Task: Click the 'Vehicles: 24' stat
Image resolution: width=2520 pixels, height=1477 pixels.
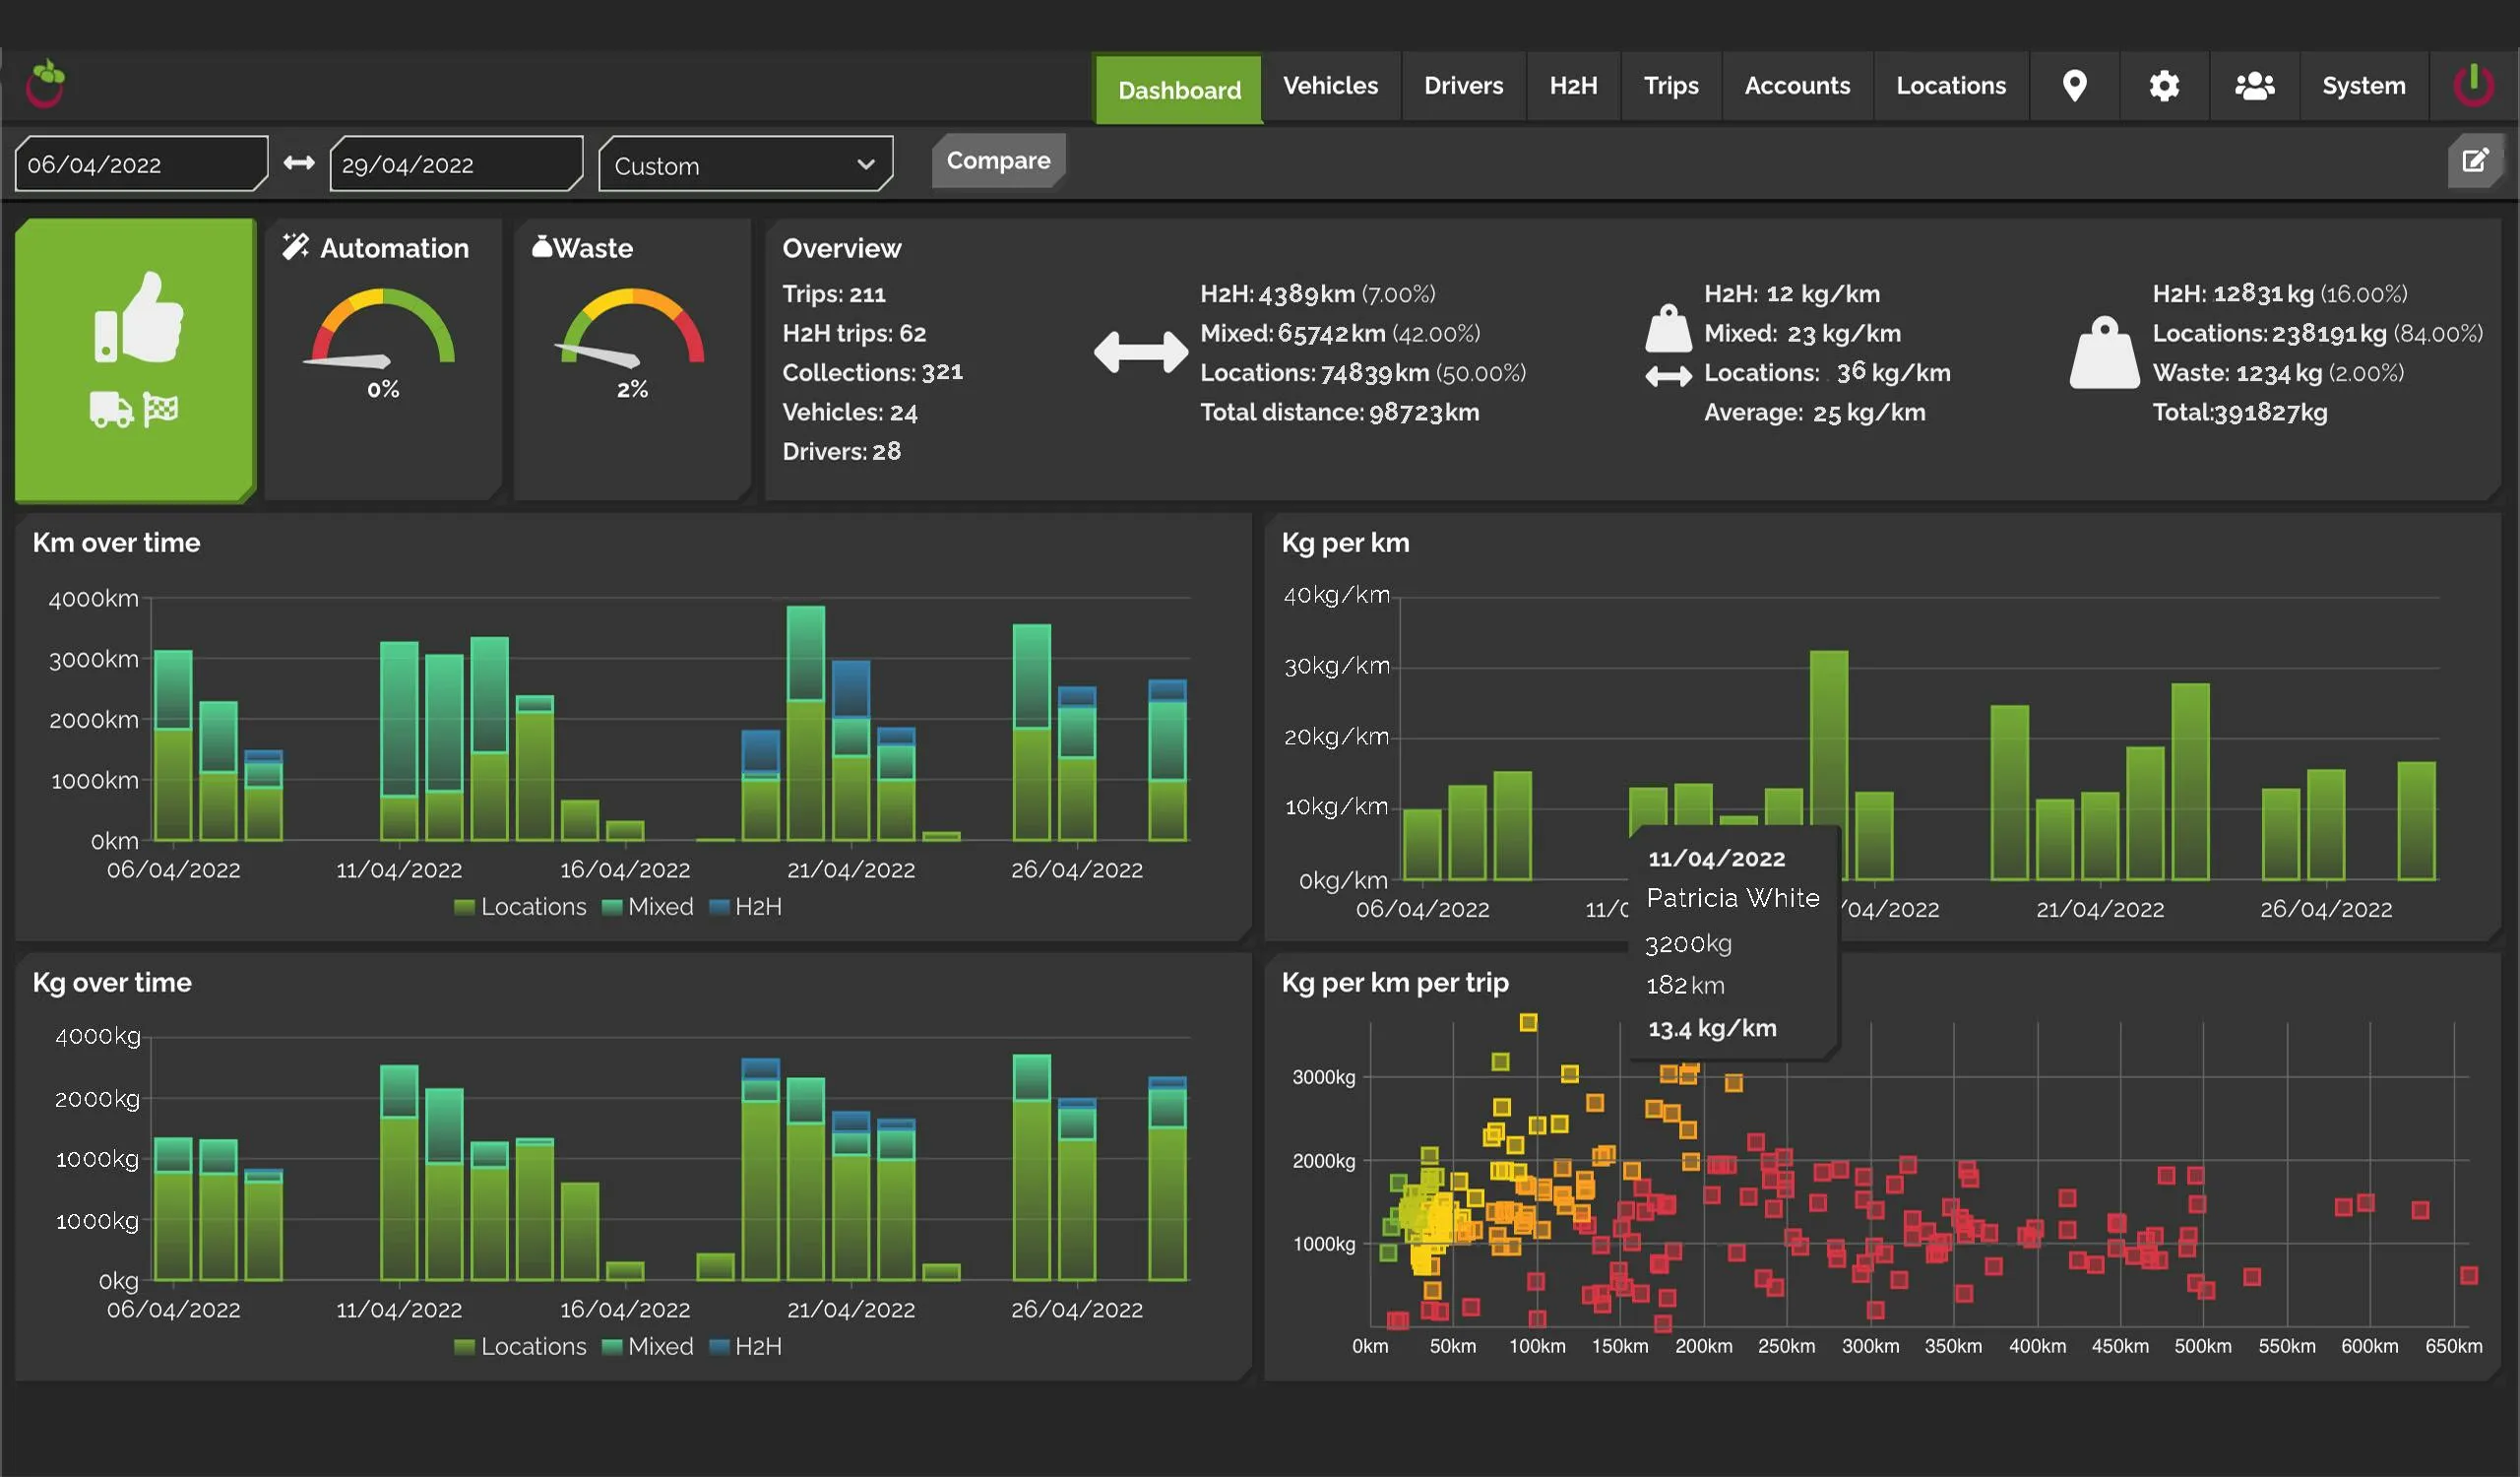Action: point(849,412)
